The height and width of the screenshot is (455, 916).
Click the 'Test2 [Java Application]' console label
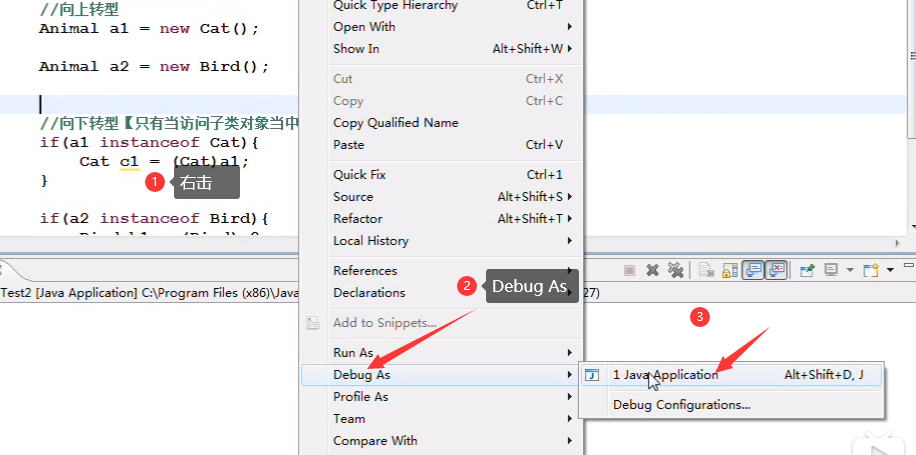(69, 293)
